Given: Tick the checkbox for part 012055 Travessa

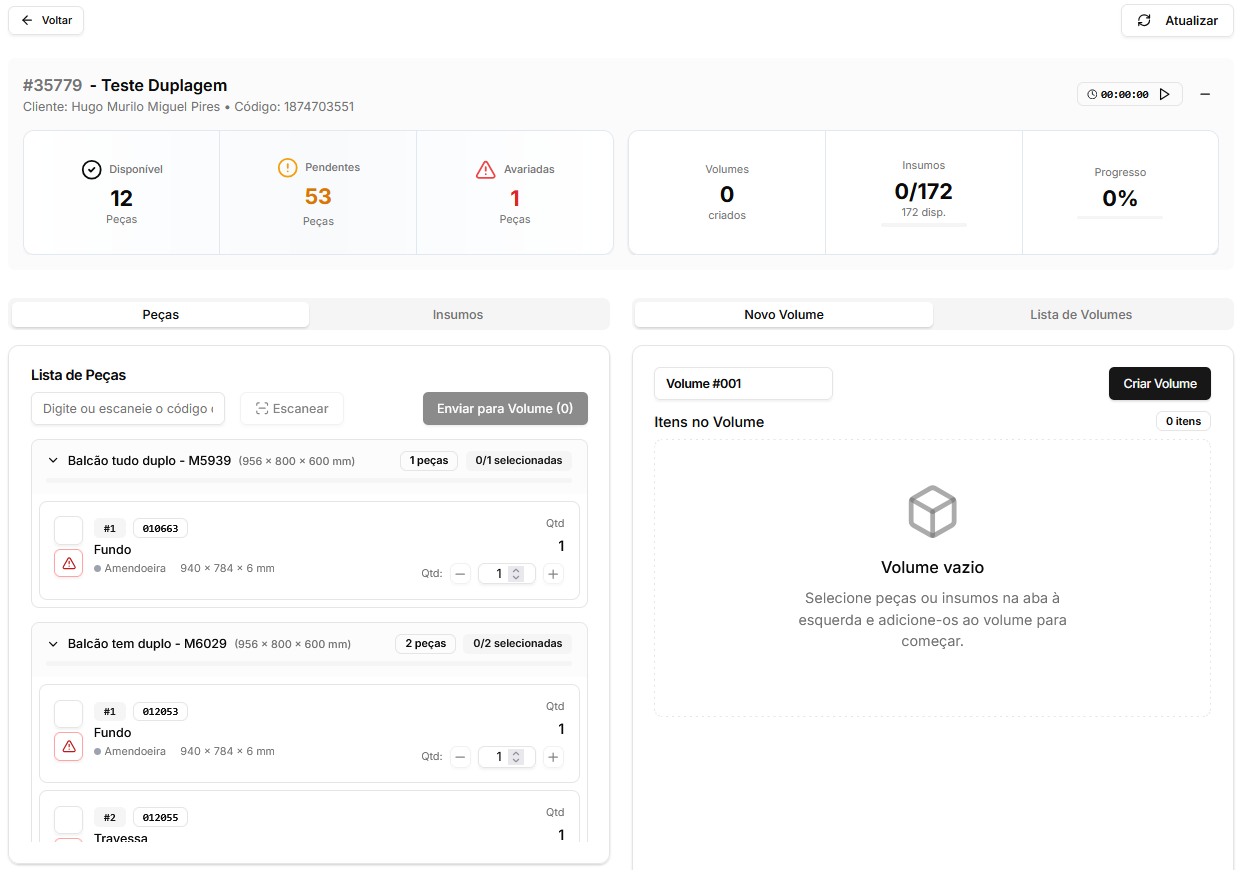Looking at the screenshot, I should (69, 819).
